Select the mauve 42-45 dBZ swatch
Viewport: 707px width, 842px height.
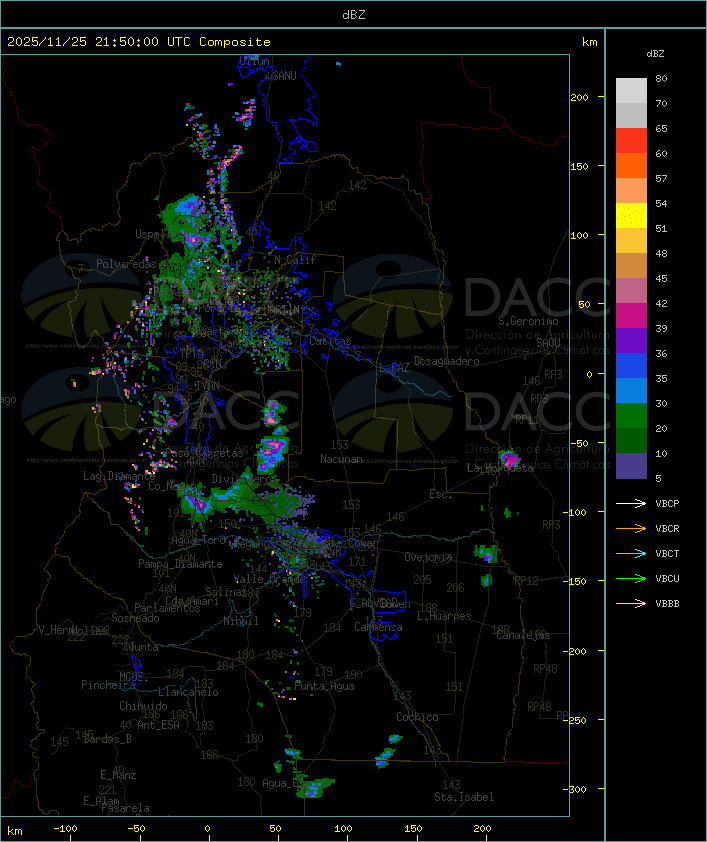[631, 291]
